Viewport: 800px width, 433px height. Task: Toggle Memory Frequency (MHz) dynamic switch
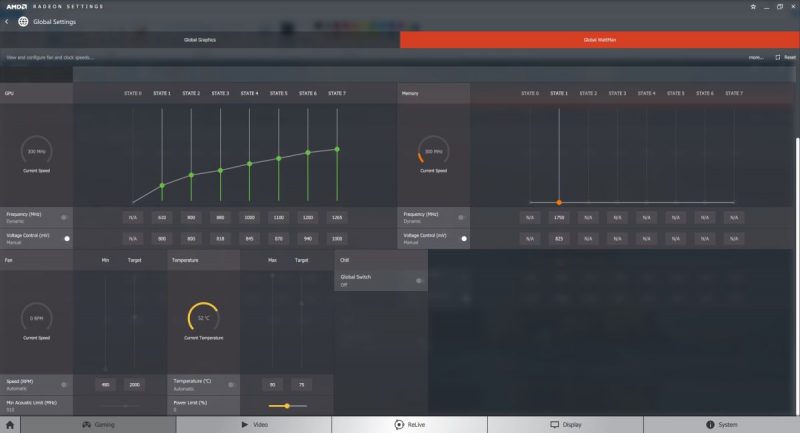[461, 217]
